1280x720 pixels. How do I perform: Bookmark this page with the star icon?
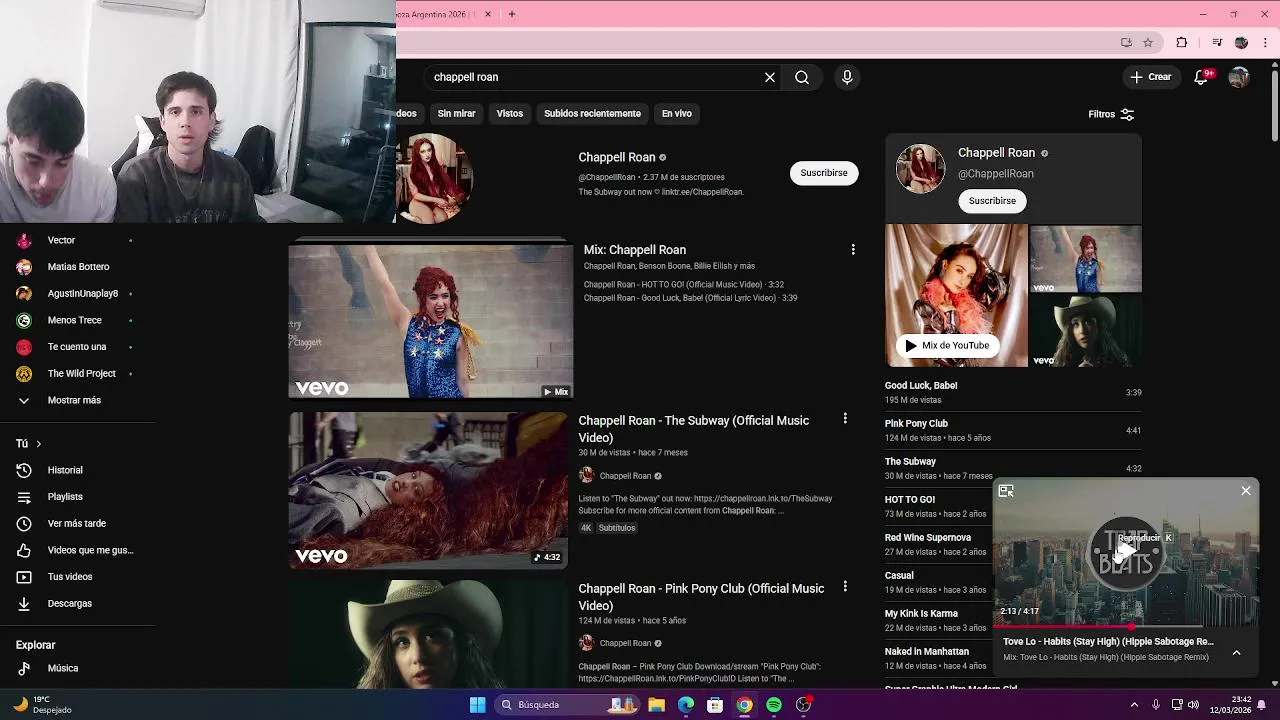pyautogui.click(x=1148, y=42)
